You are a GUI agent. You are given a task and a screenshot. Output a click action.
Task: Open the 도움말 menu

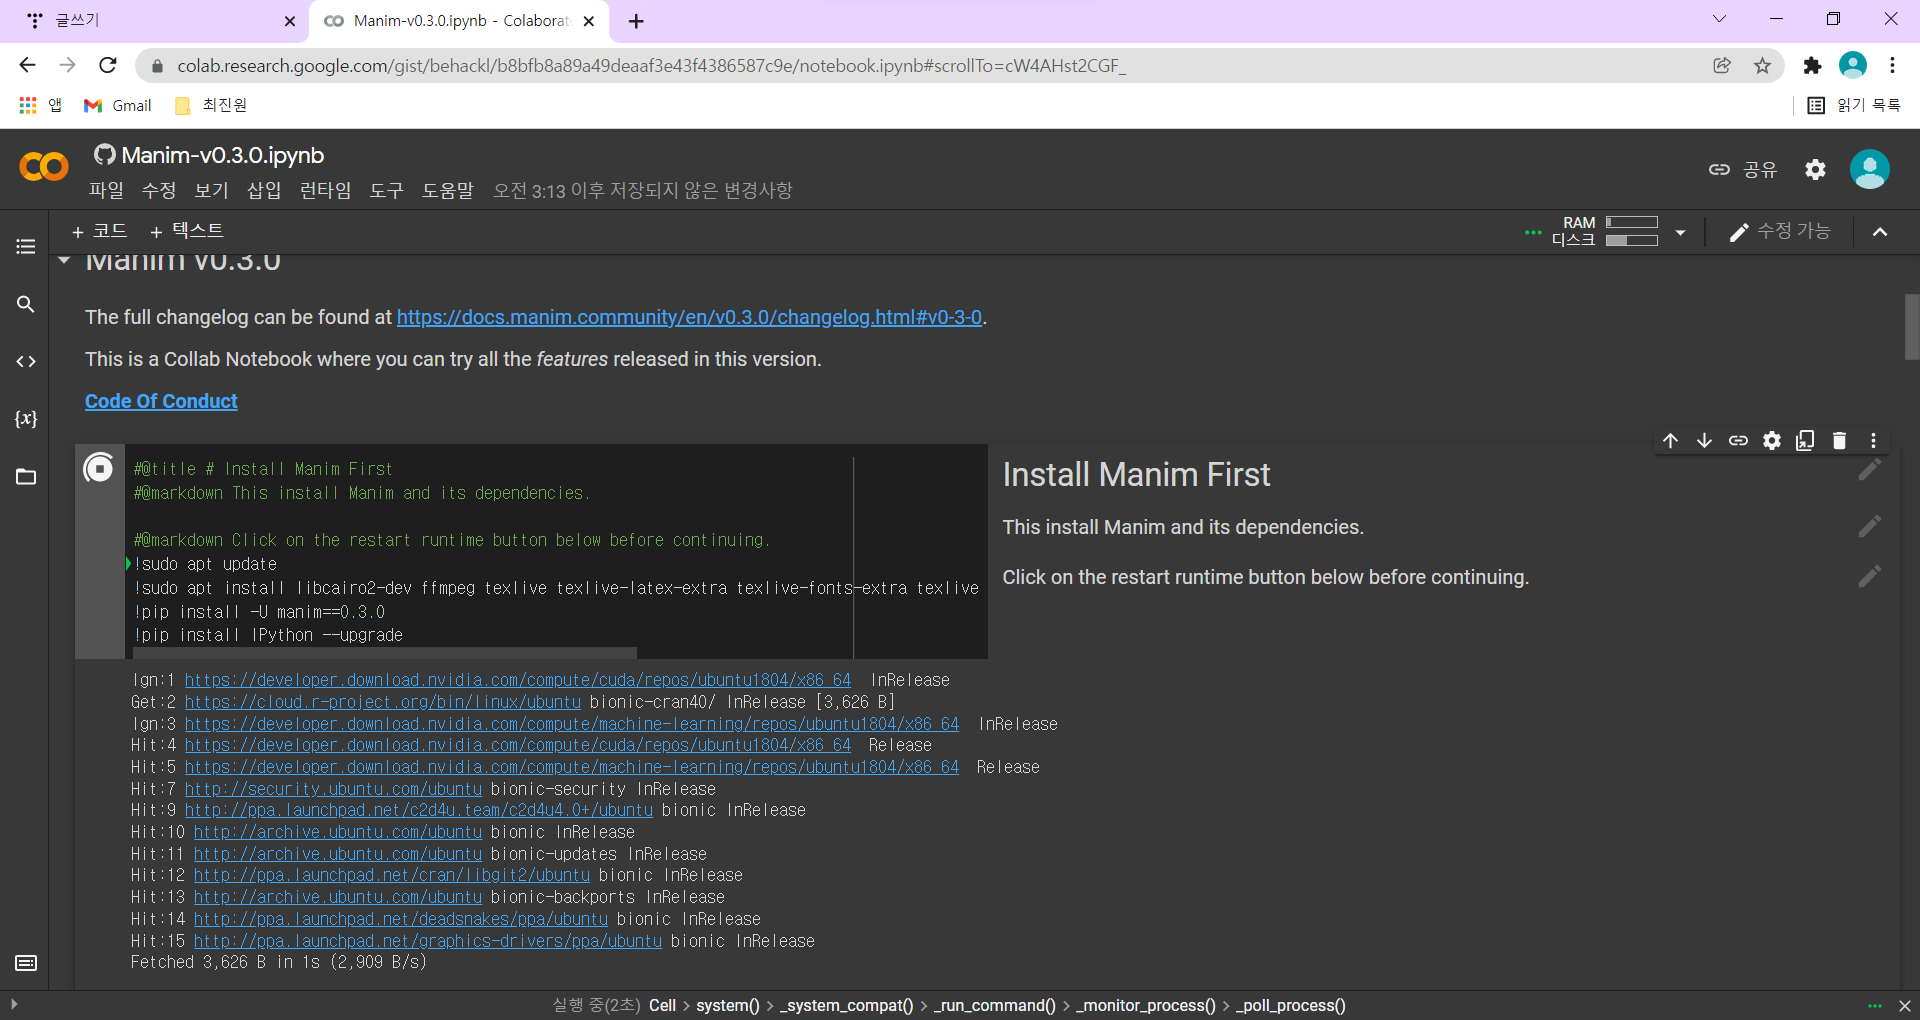pos(447,190)
